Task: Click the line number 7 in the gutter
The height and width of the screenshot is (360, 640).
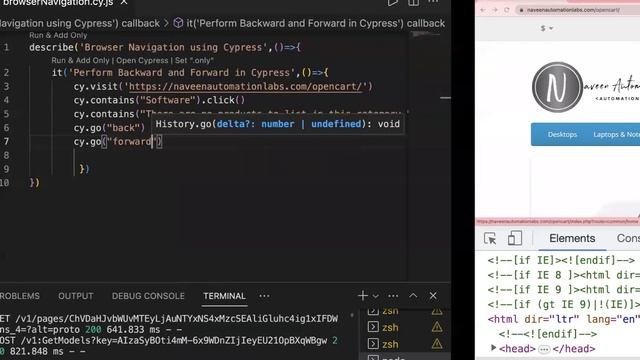Action: pyautogui.click(x=6, y=142)
